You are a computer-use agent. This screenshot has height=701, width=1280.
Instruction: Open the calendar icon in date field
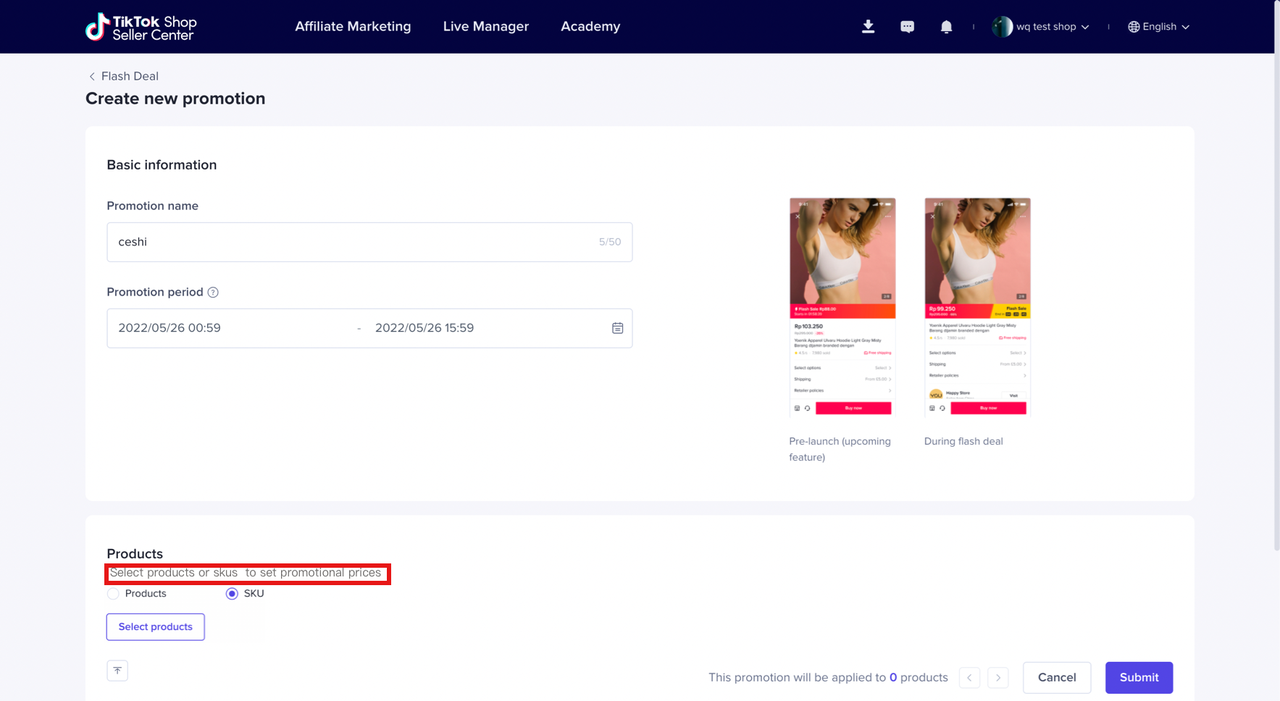tap(617, 328)
